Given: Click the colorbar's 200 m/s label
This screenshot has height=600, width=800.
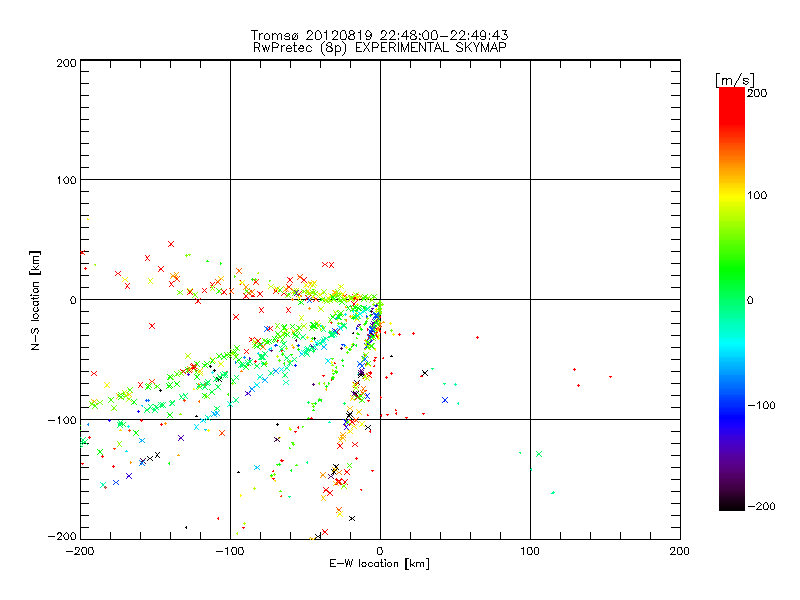Looking at the screenshot, I should pyautogui.click(x=757, y=93).
